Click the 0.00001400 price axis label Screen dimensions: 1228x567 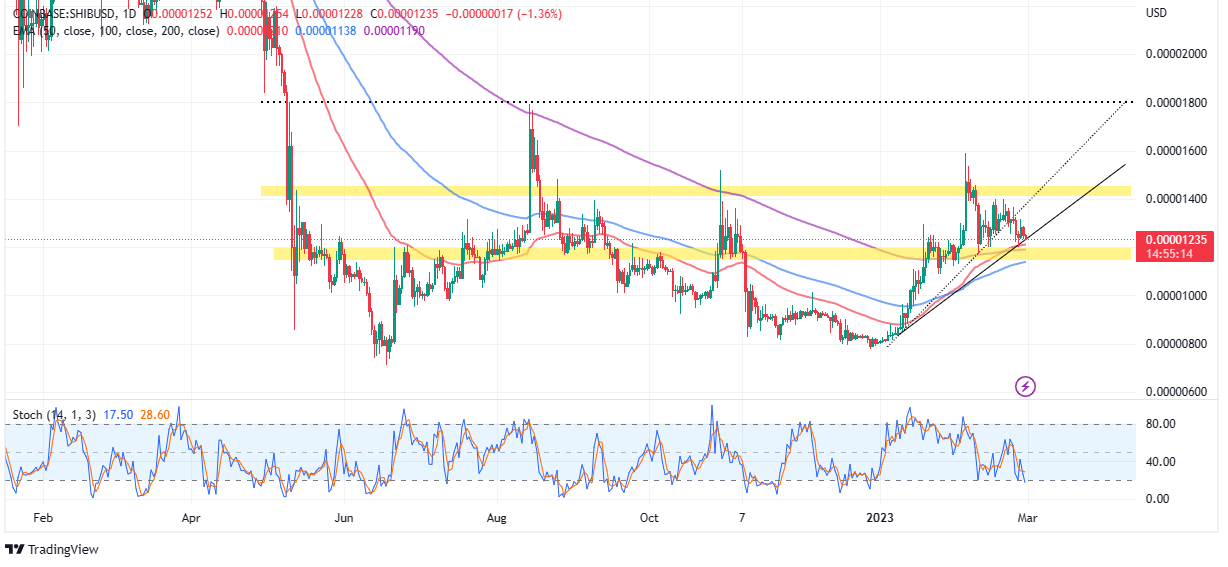pyautogui.click(x=1176, y=200)
